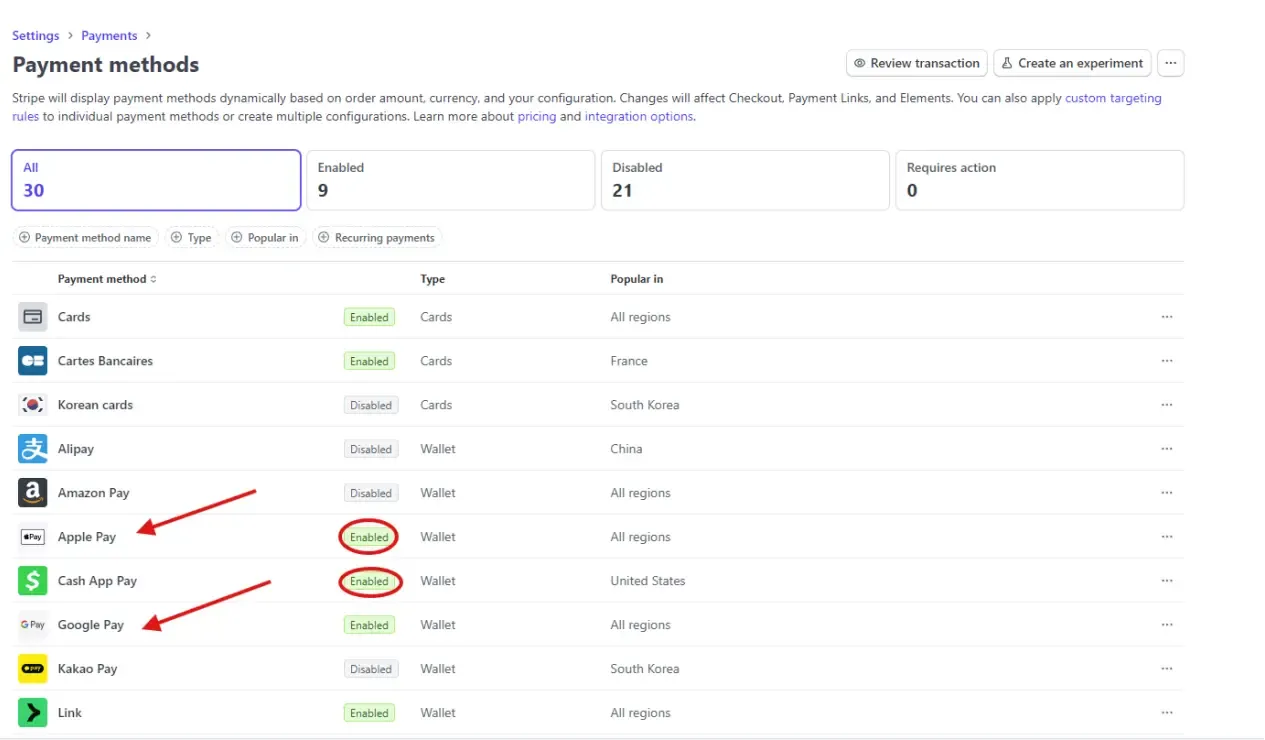The width and height of the screenshot is (1265, 740).
Task: Toggle the Enabled badge for Cards
Action: point(368,316)
